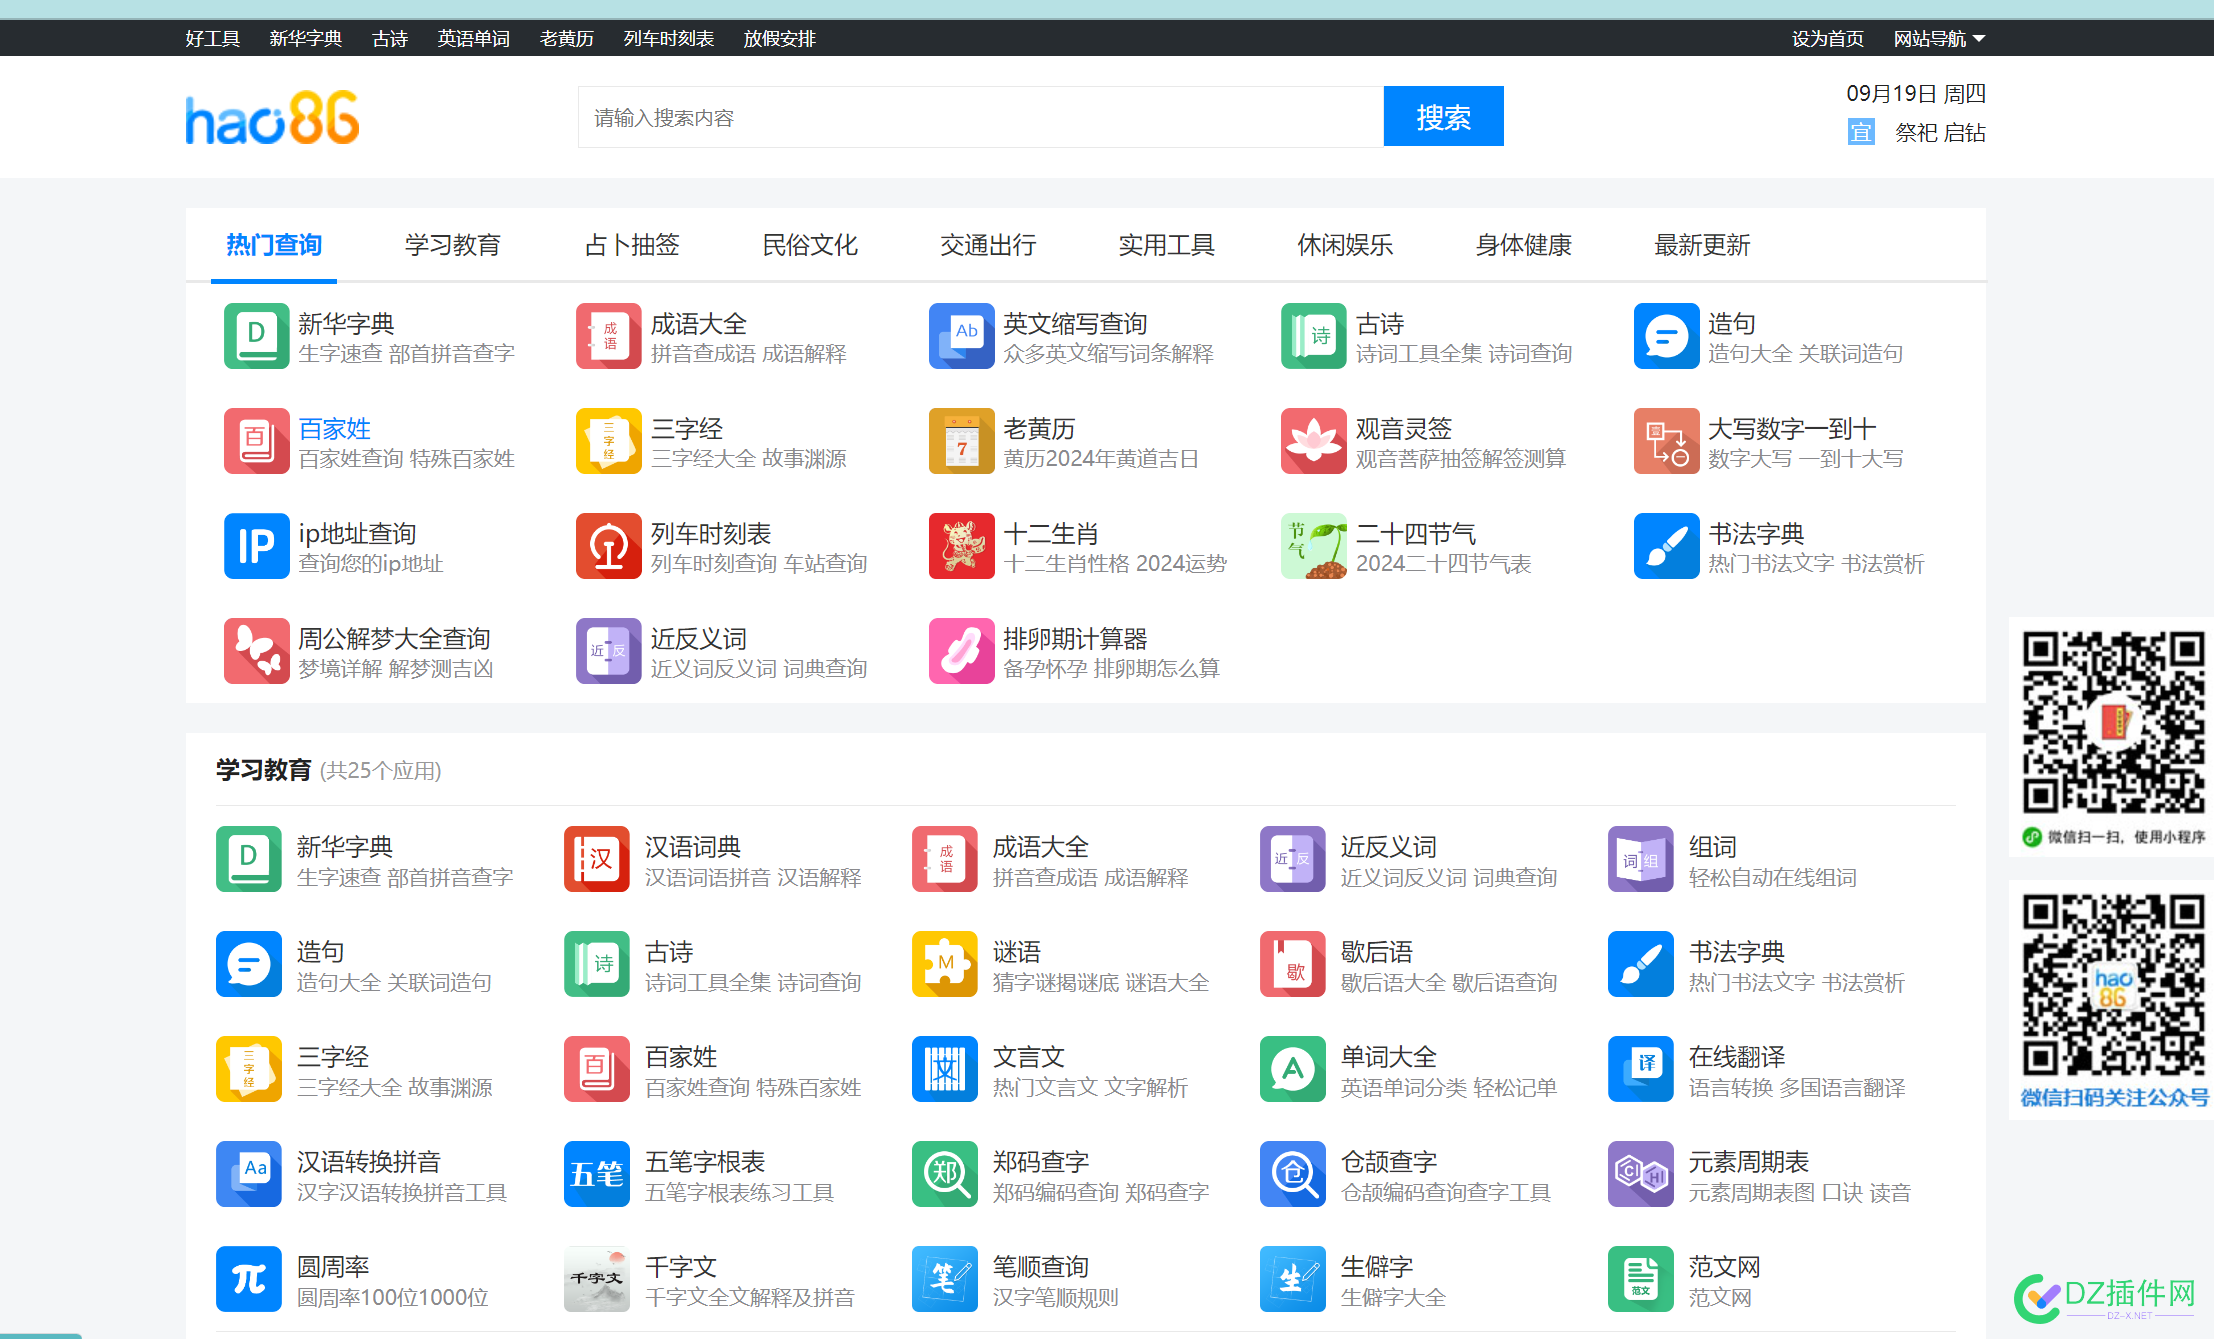The image size is (2214, 1339).
Task: Click the WeChat mini program QR code
Action: 2114,722
